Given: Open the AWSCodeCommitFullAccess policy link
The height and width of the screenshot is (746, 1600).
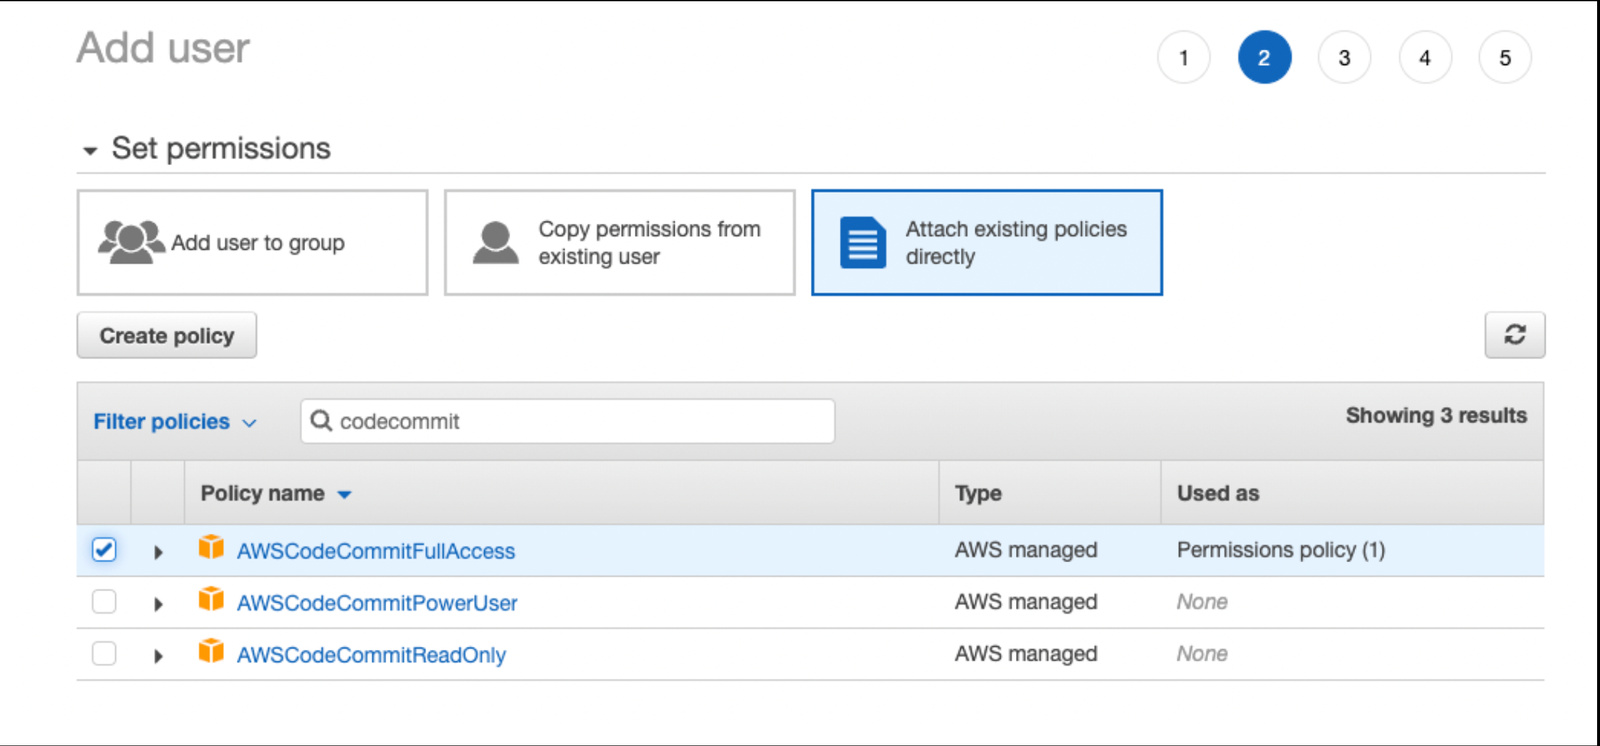Looking at the screenshot, I should click(x=376, y=551).
